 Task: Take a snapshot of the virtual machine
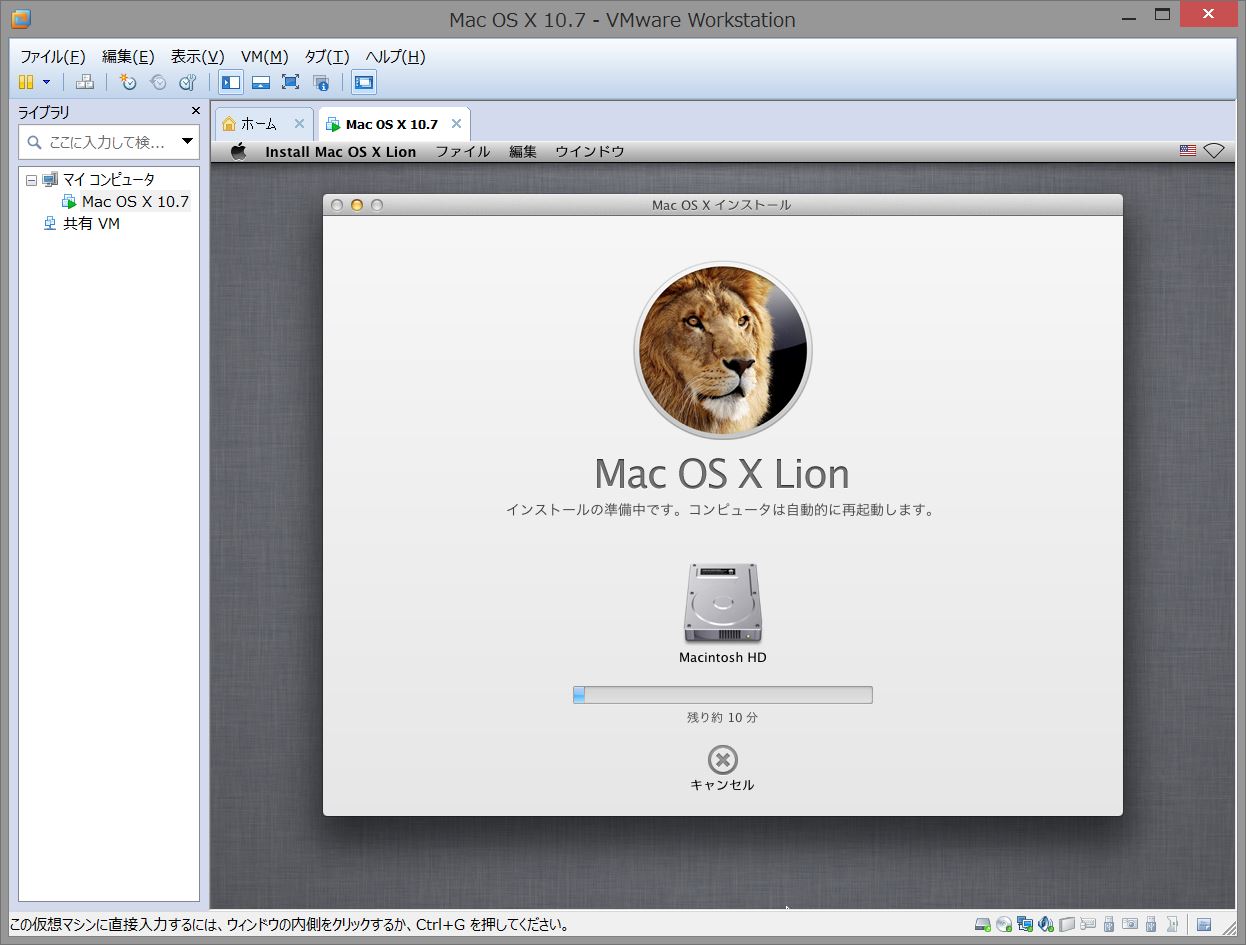[x=128, y=82]
